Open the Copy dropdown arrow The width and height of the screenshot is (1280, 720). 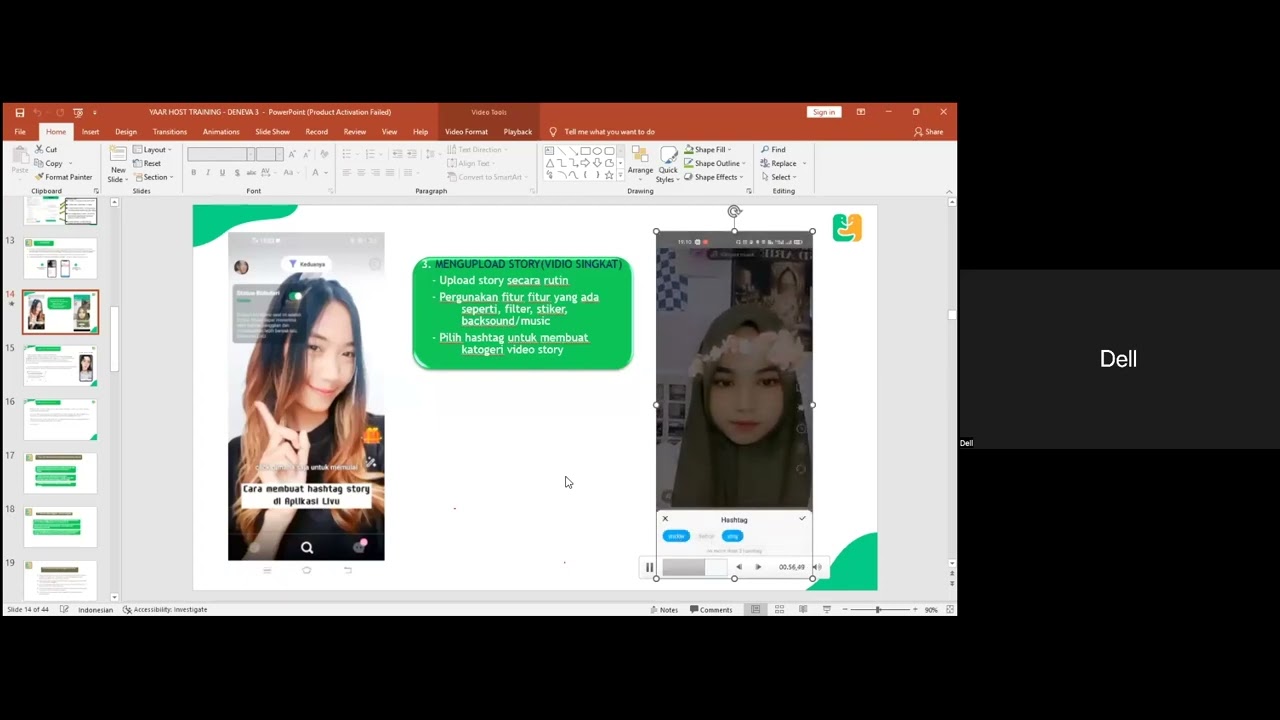click(x=69, y=163)
